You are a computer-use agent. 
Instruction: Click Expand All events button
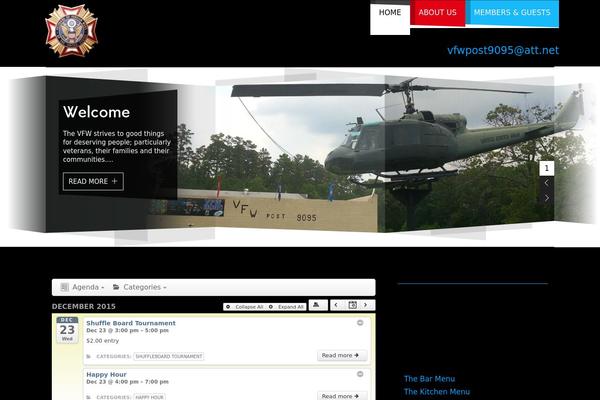(x=286, y=307)
